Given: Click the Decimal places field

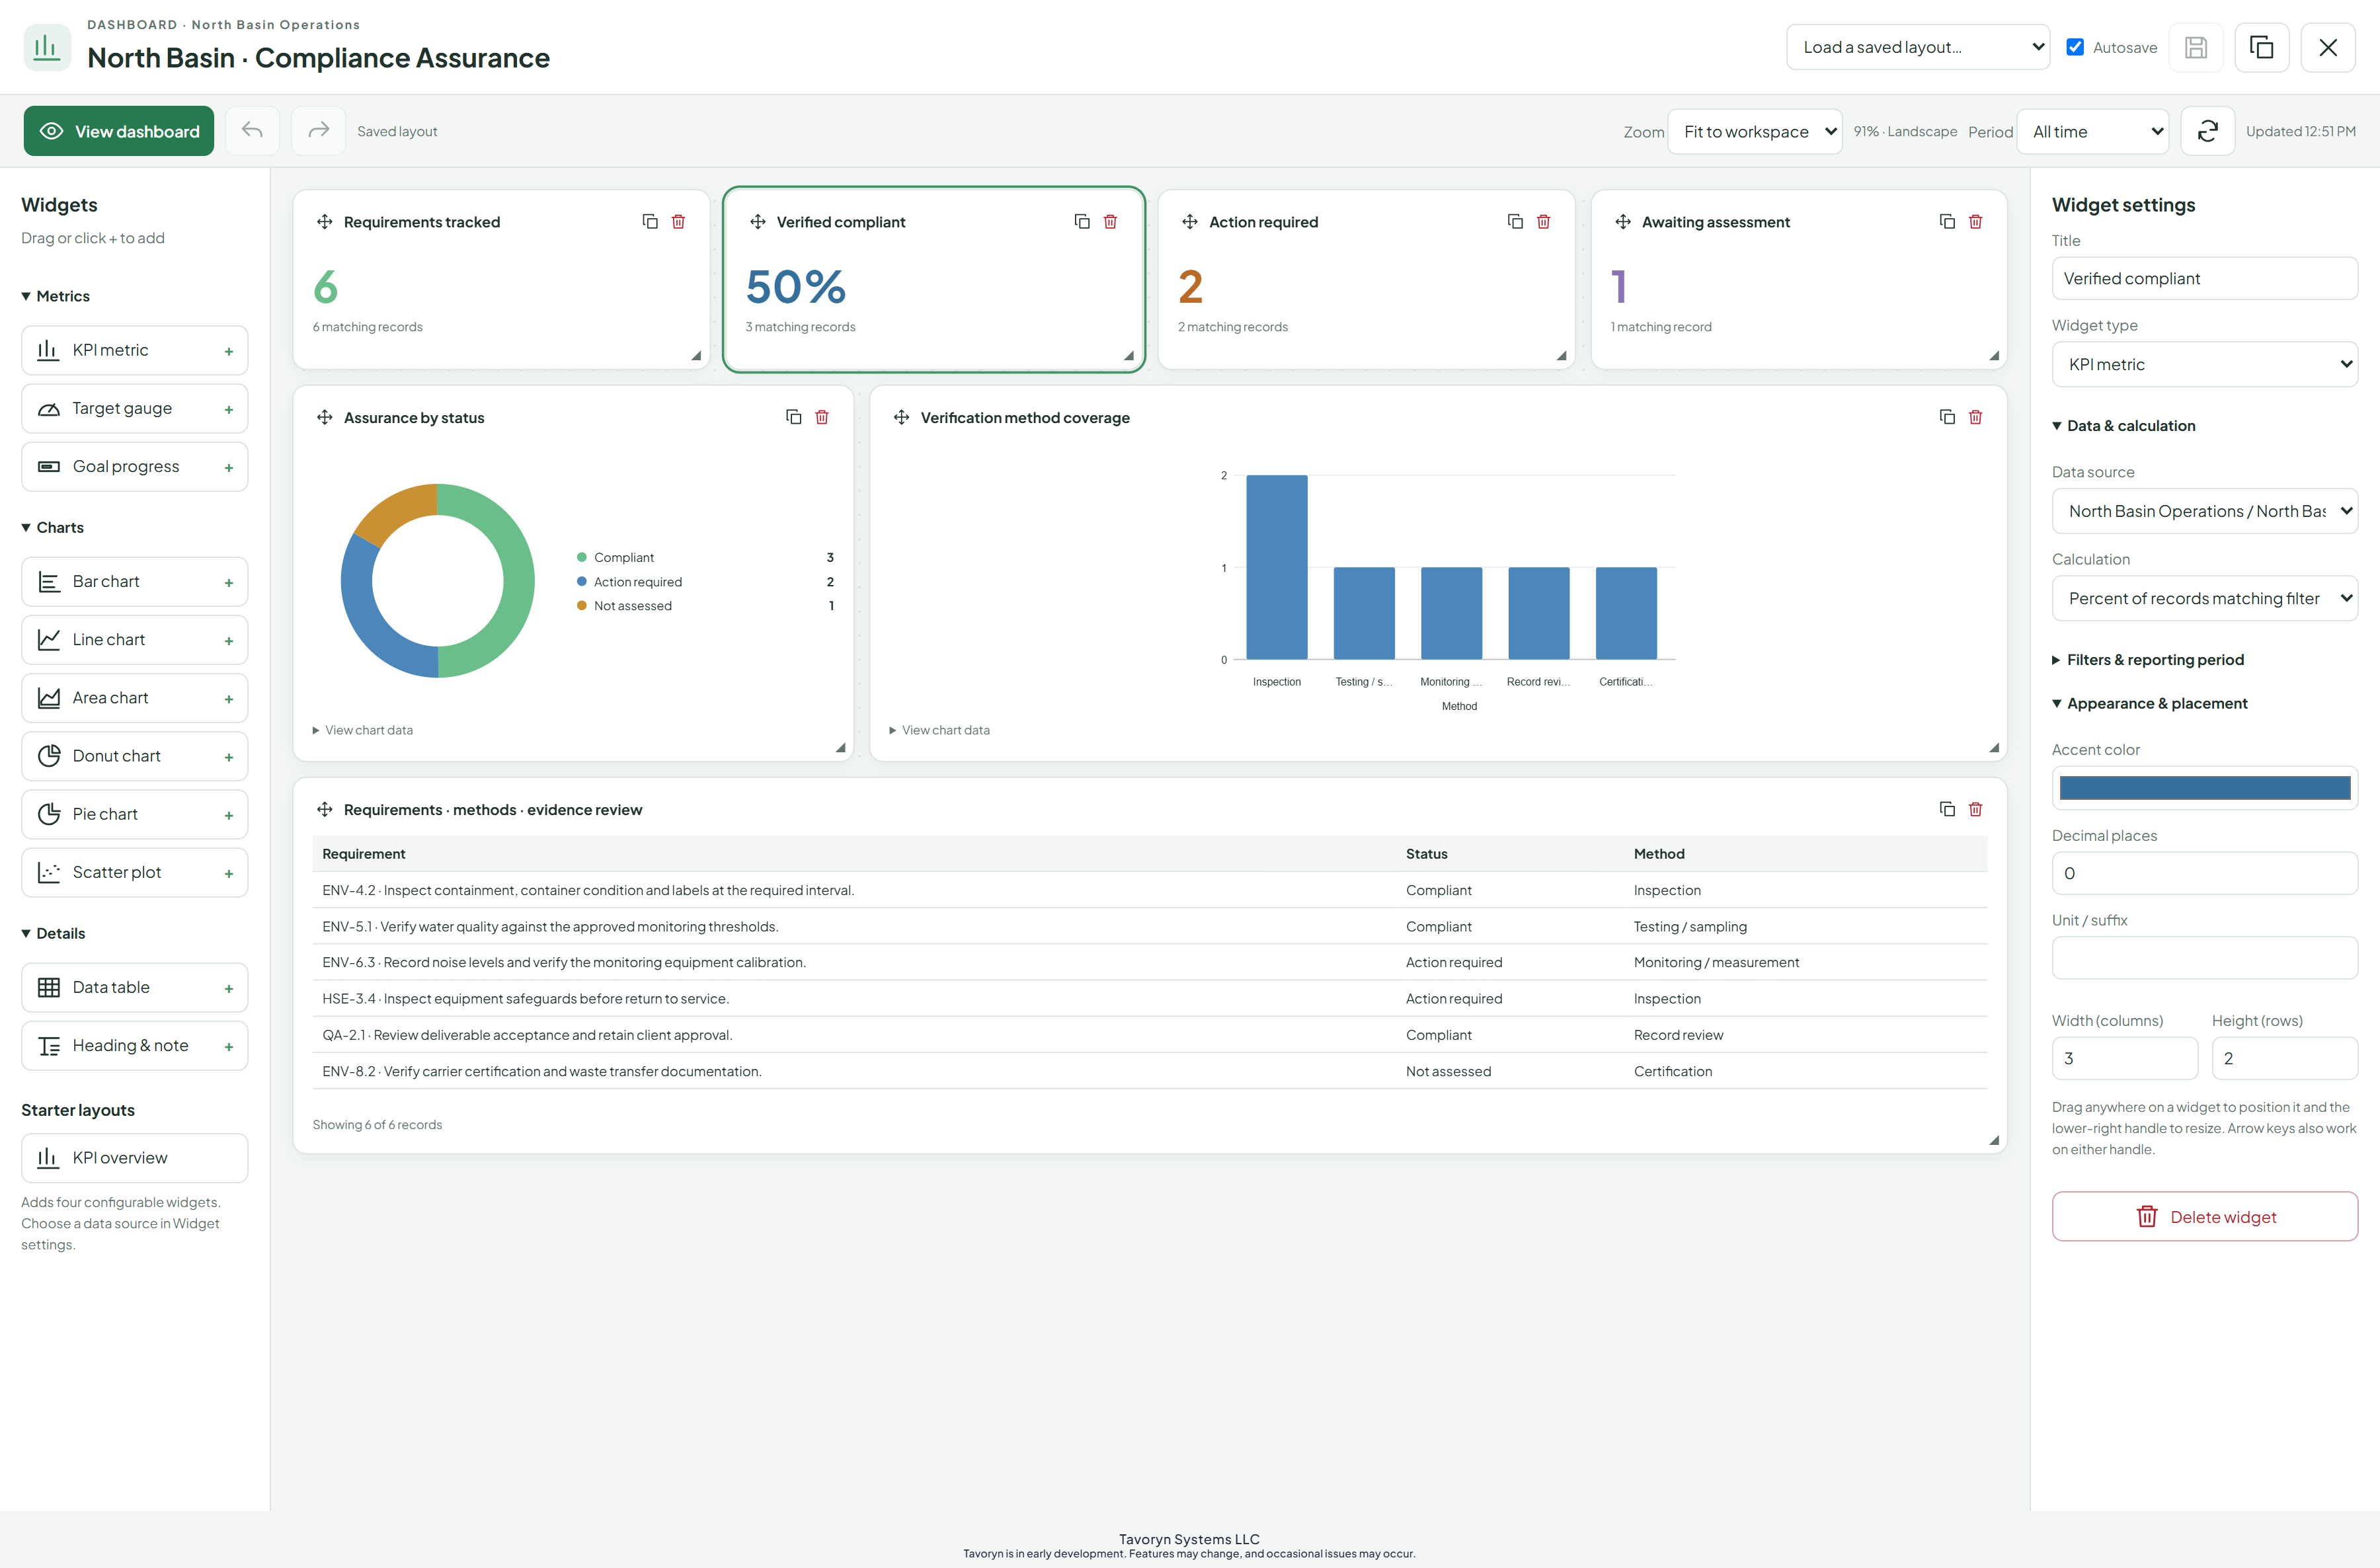Looking at the screenshot, I should (2204, 873).
